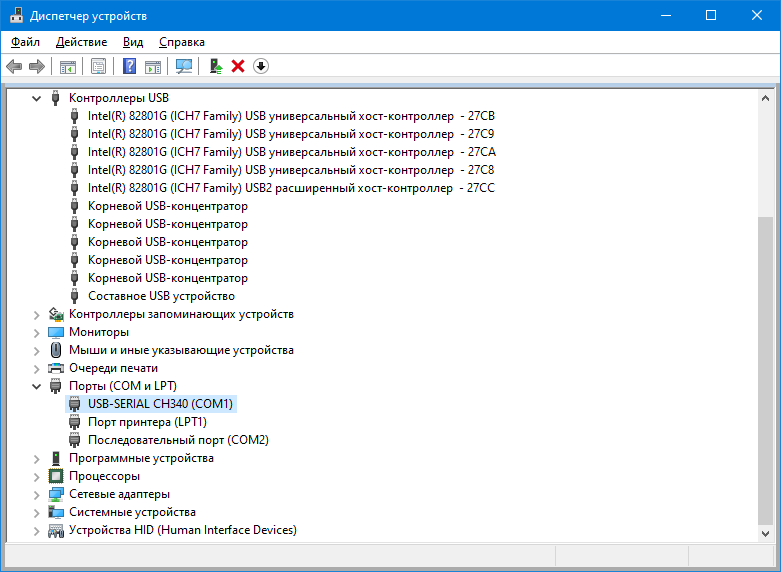Toggle the action pane toolbar icon
Screen dimensions: 781x572
tap(153, 66)
